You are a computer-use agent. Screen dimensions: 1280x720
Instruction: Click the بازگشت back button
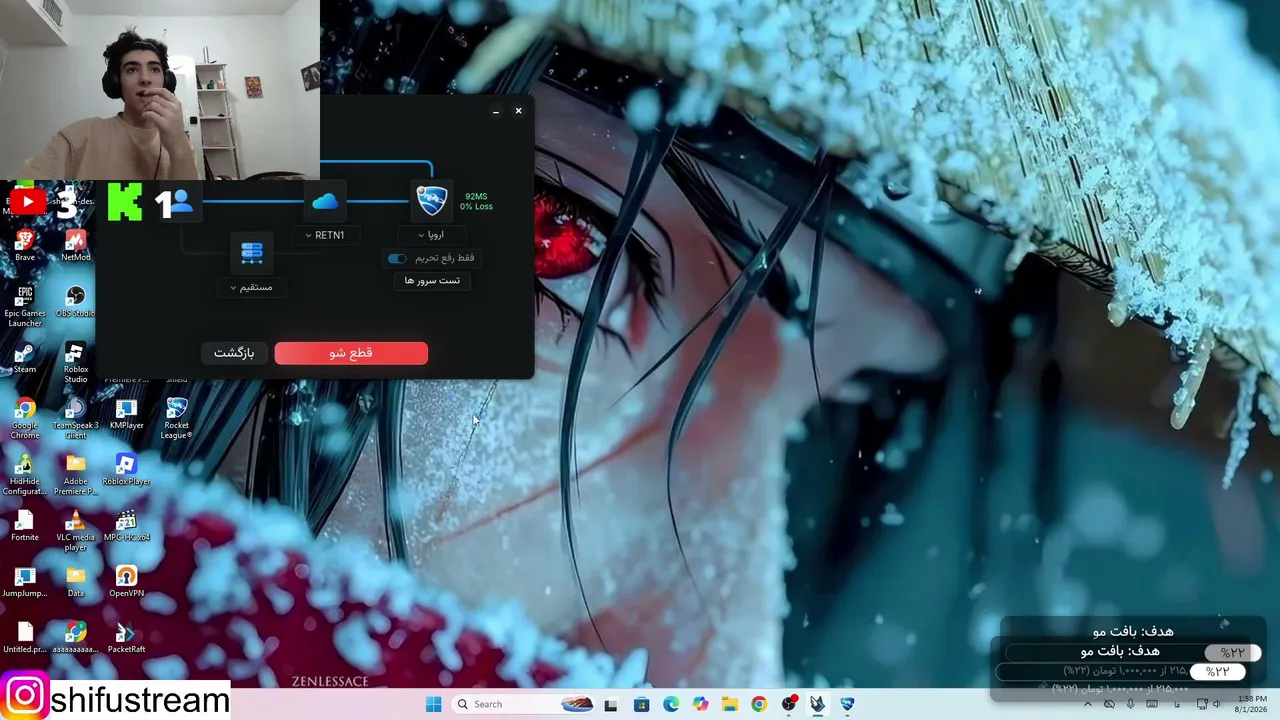click(x=234, y=353)
